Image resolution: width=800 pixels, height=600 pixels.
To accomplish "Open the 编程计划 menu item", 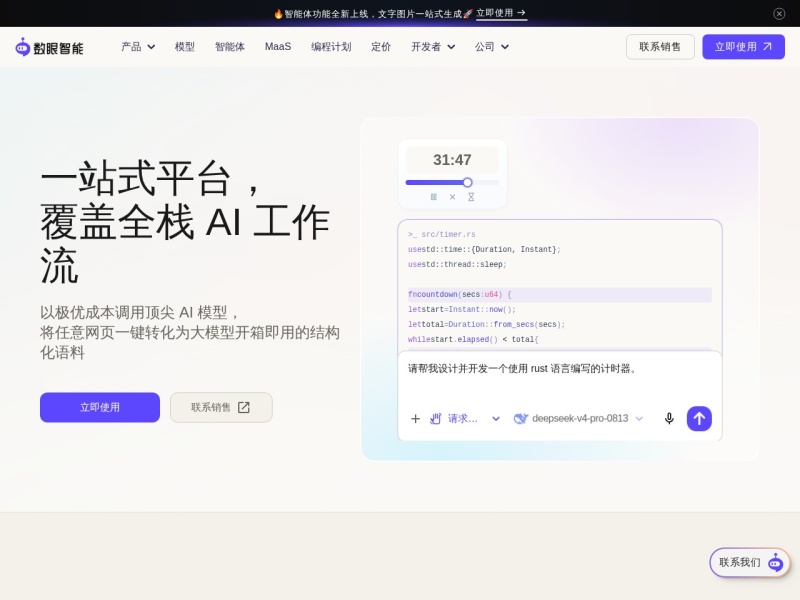I will [331, 47].
